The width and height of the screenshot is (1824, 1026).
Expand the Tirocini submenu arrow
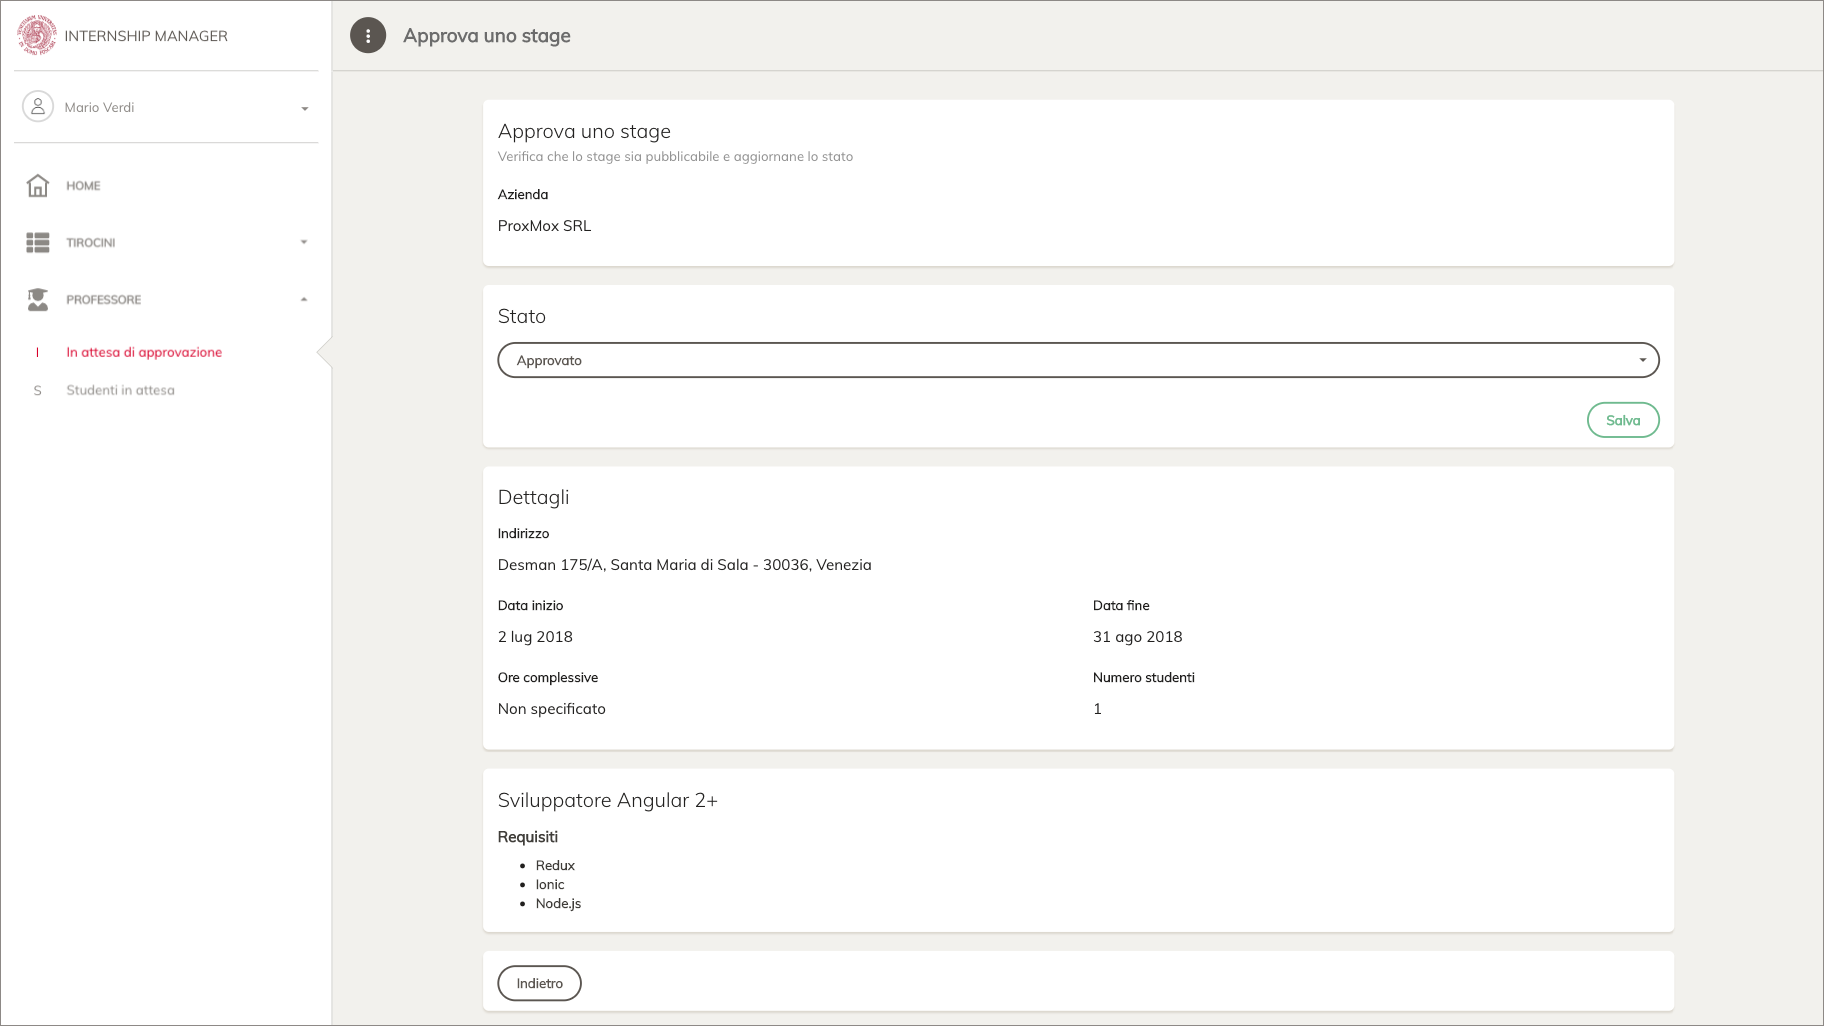pos(304,242)
